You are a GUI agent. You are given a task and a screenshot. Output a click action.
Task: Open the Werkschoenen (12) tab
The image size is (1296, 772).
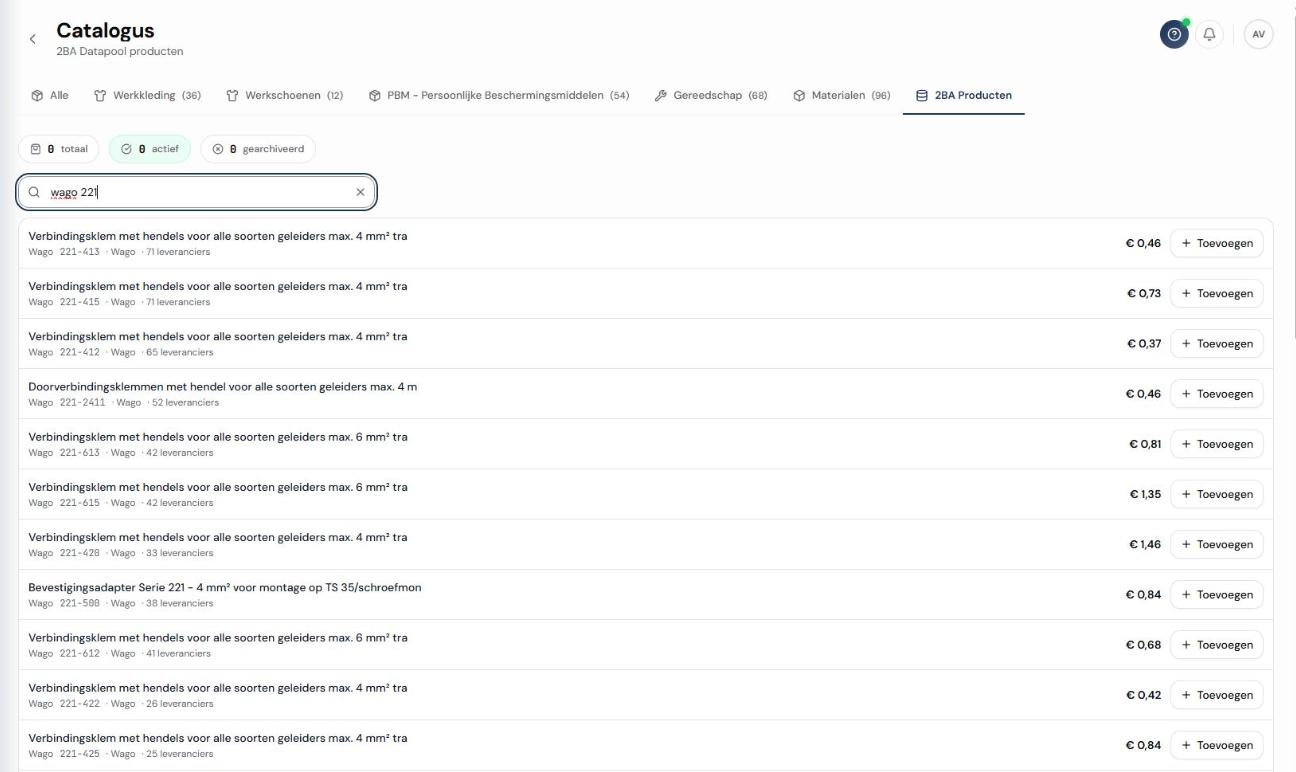[x=285, y=96]
